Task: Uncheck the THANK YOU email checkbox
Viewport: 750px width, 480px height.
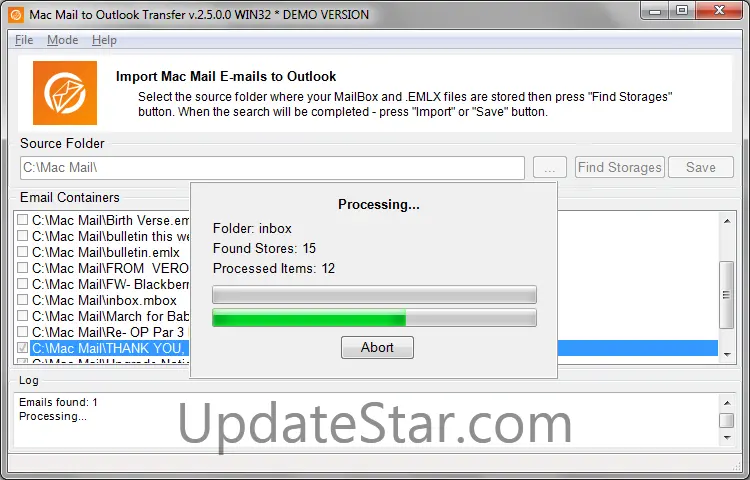Action: click(x=22, y=348)
